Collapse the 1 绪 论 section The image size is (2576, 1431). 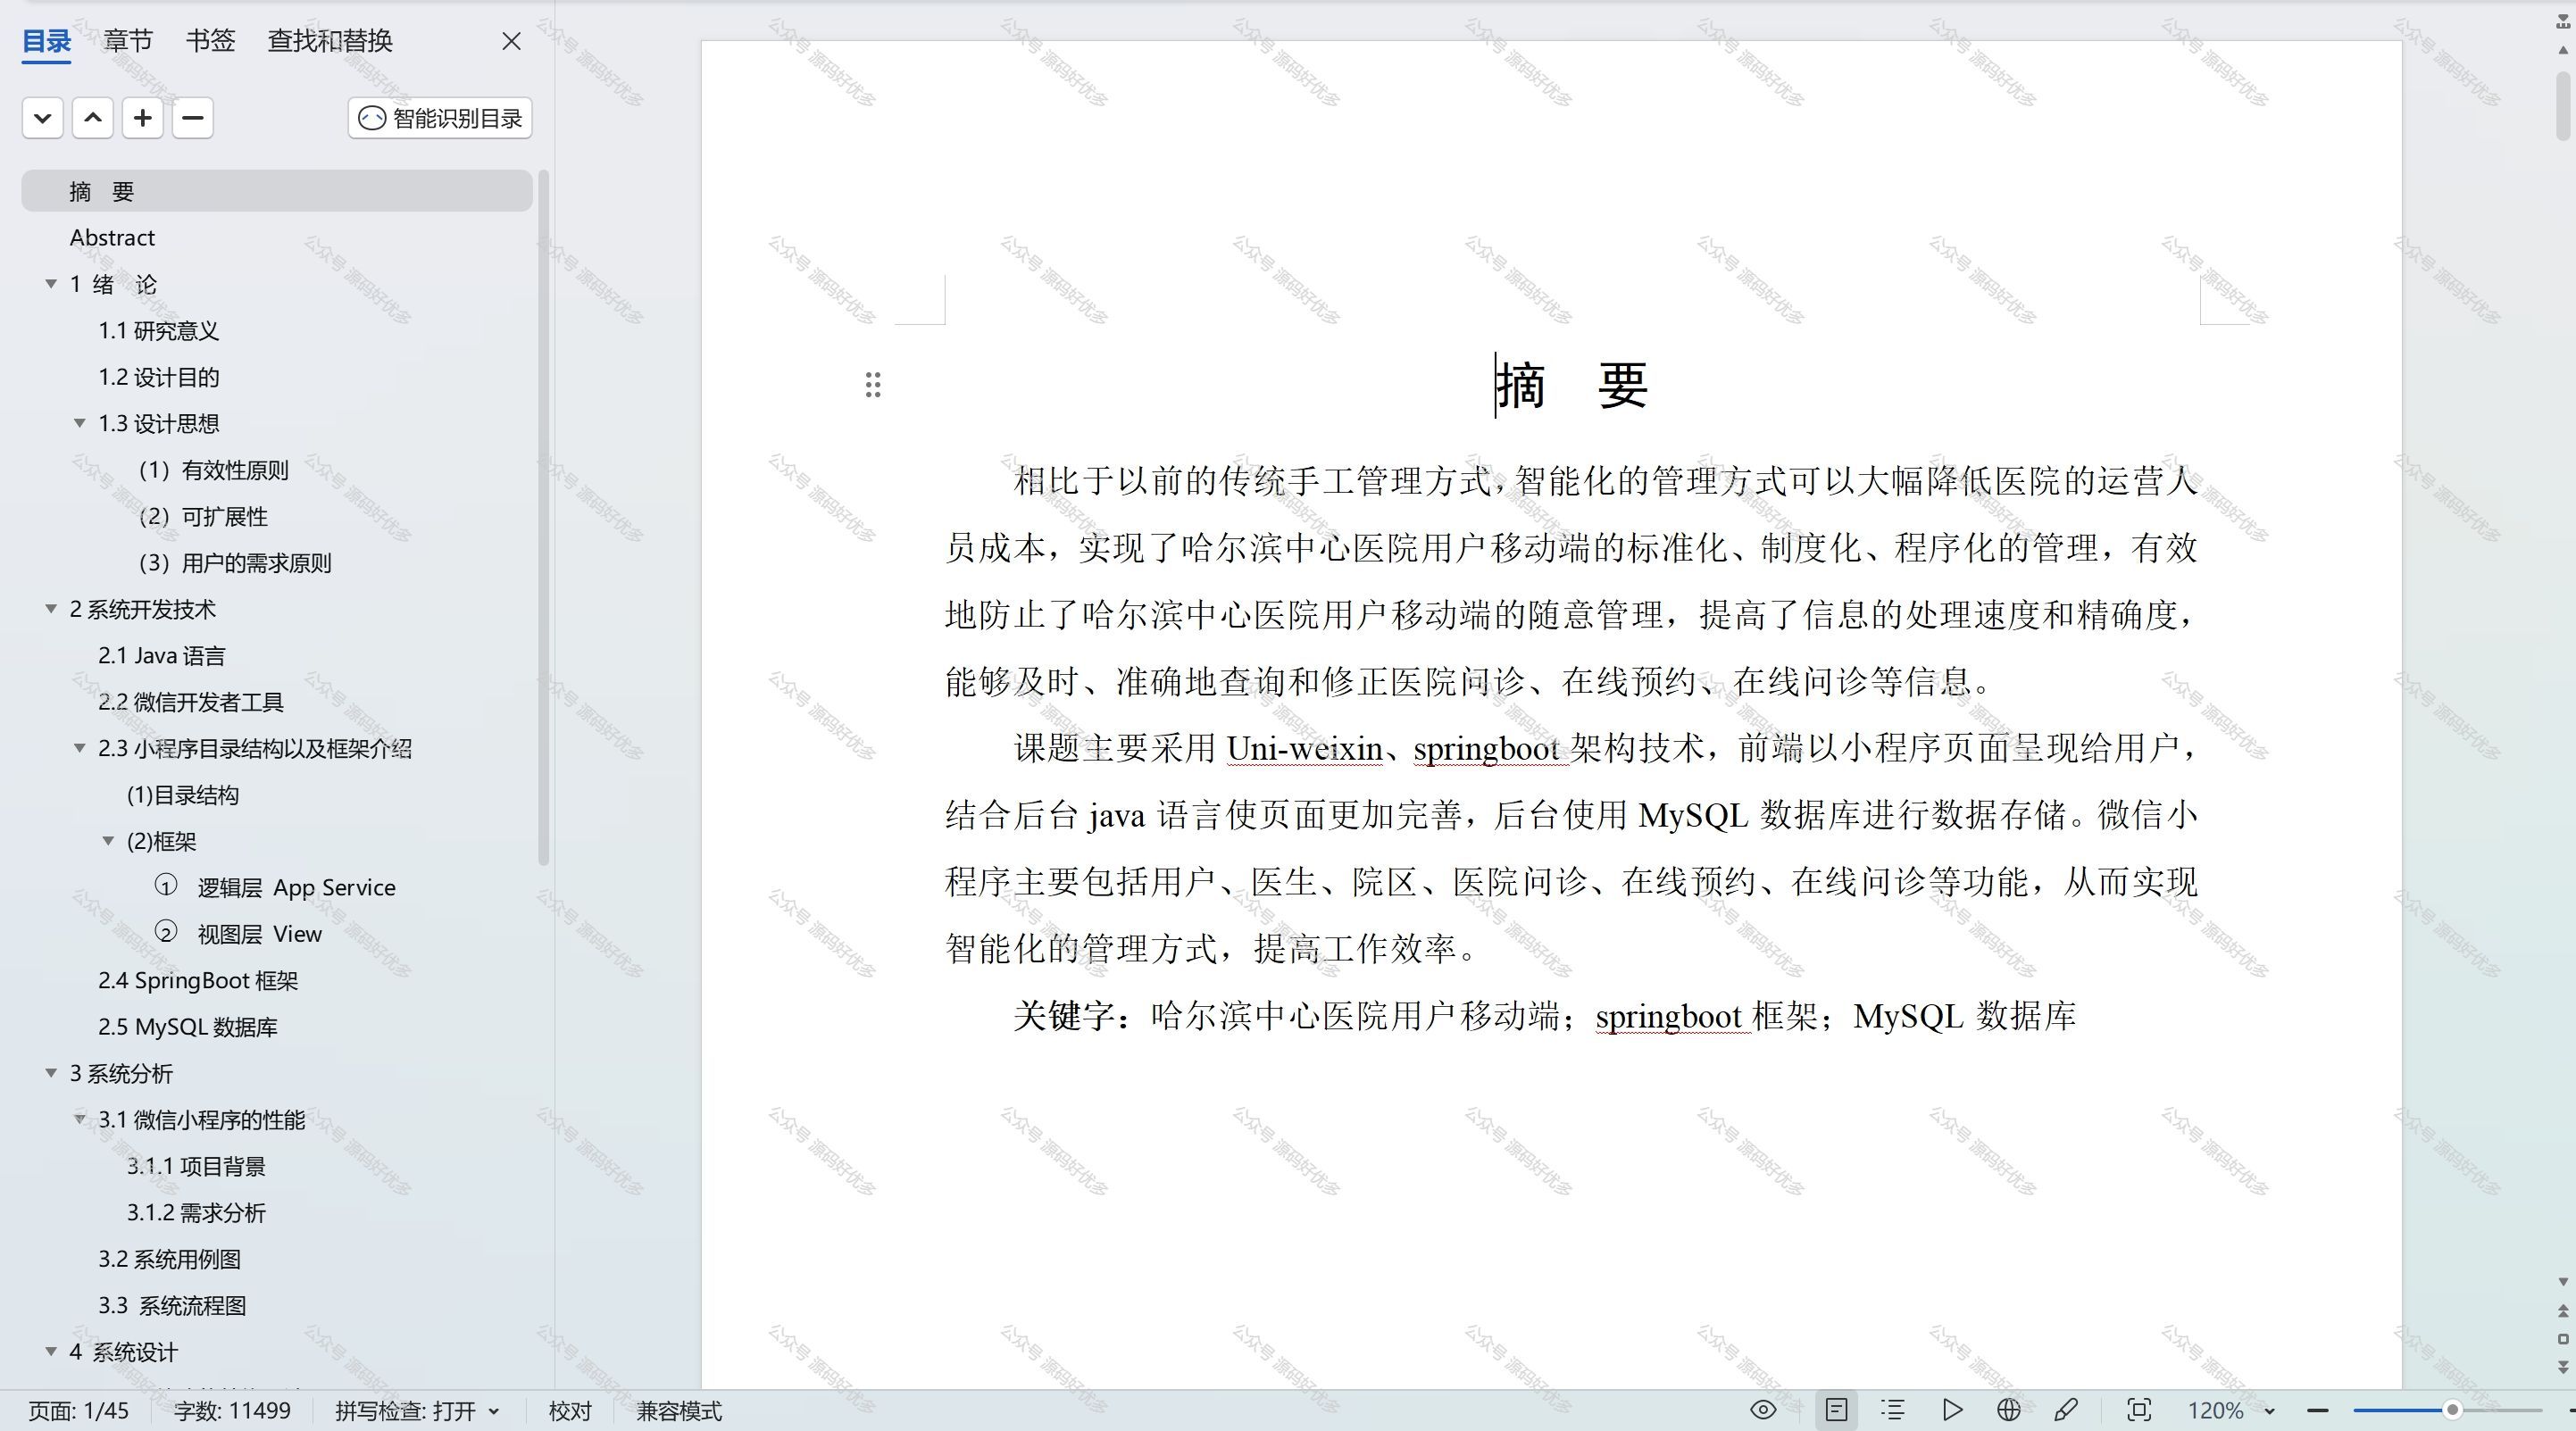[51, 284]
